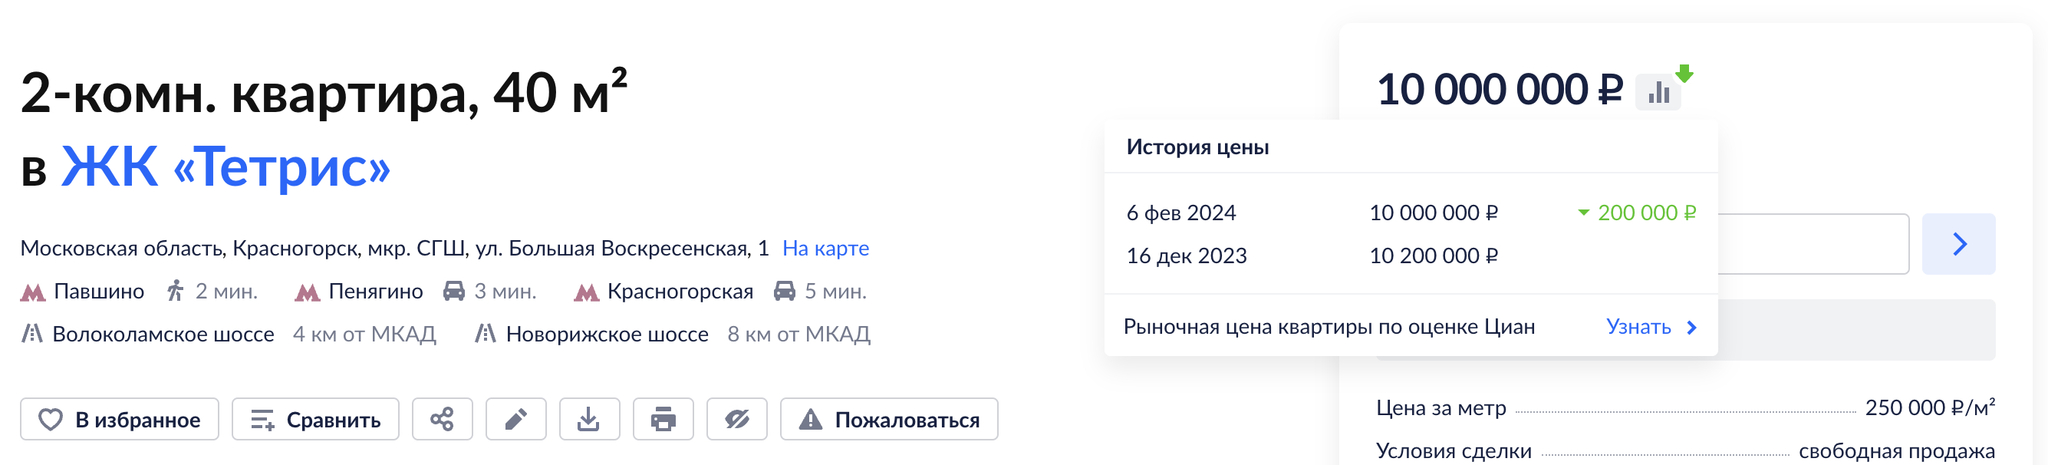Add listing to В избранное
Screen dimensions: 2048x465
pyautogui.click(x=119, y=419)
